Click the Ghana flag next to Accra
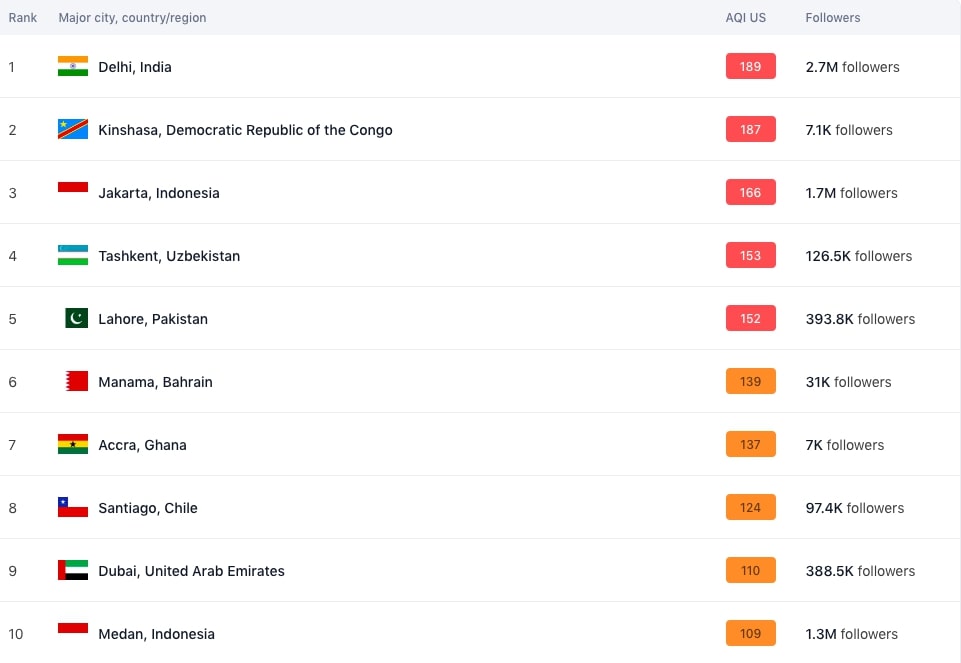Screen dimensions: 961x663 click(x=73, y=444)
